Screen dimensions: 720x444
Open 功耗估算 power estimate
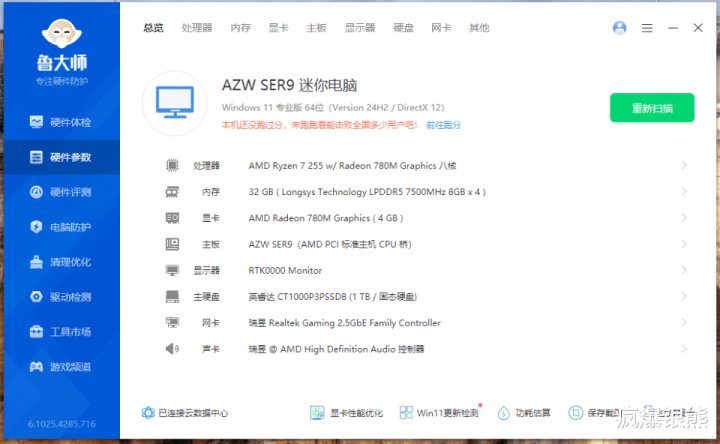524,413
